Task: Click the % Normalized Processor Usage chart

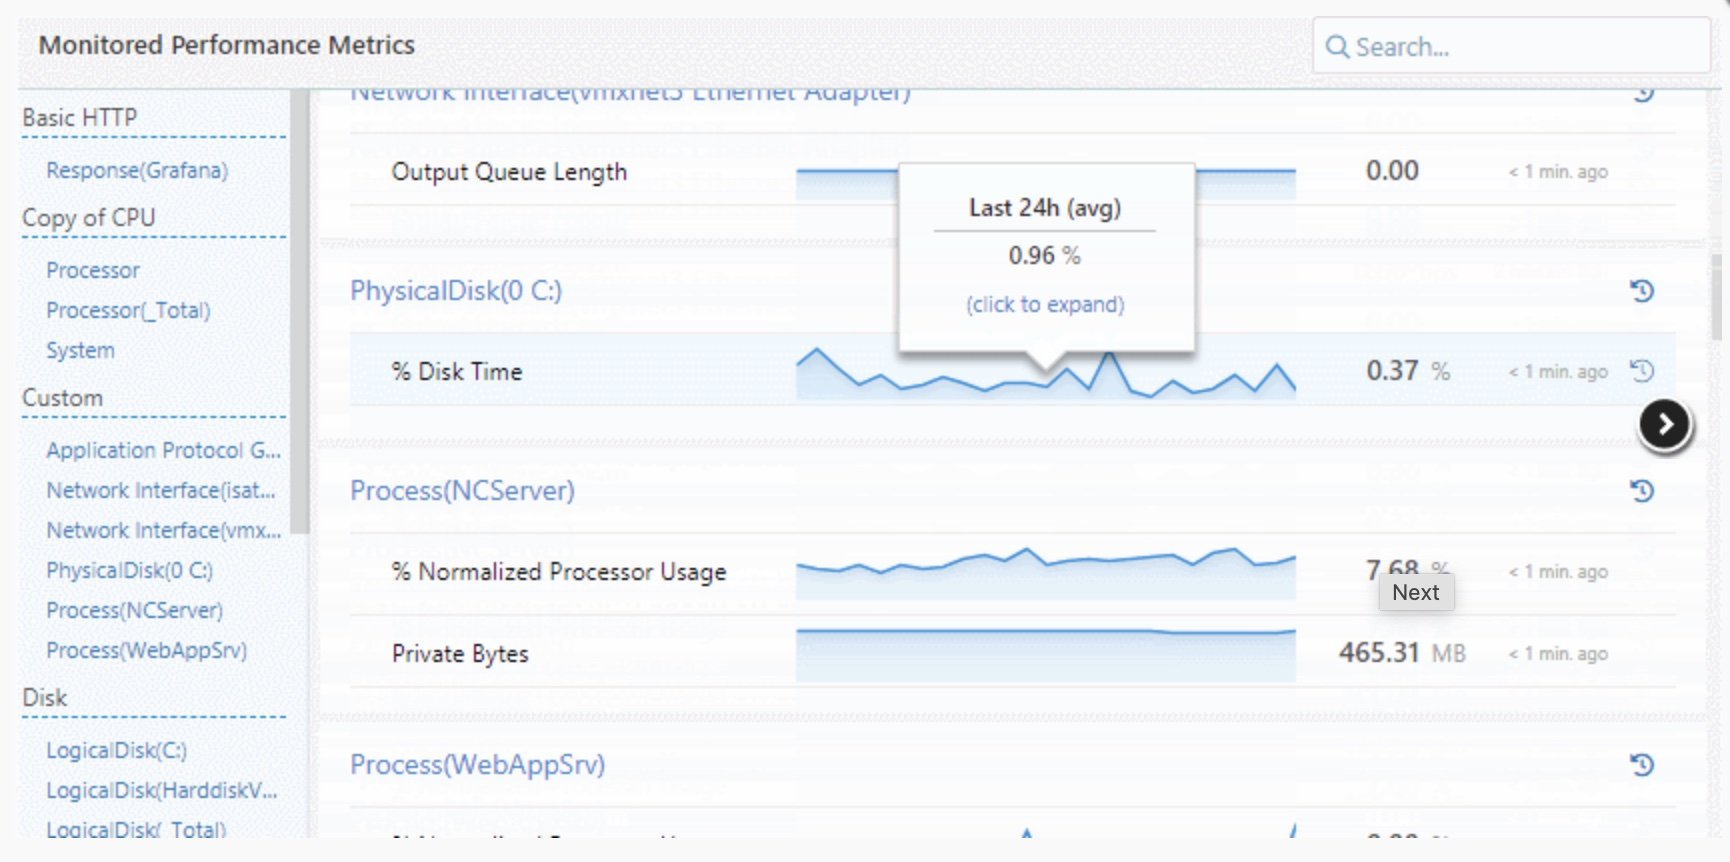Action: click(1045, 572)
